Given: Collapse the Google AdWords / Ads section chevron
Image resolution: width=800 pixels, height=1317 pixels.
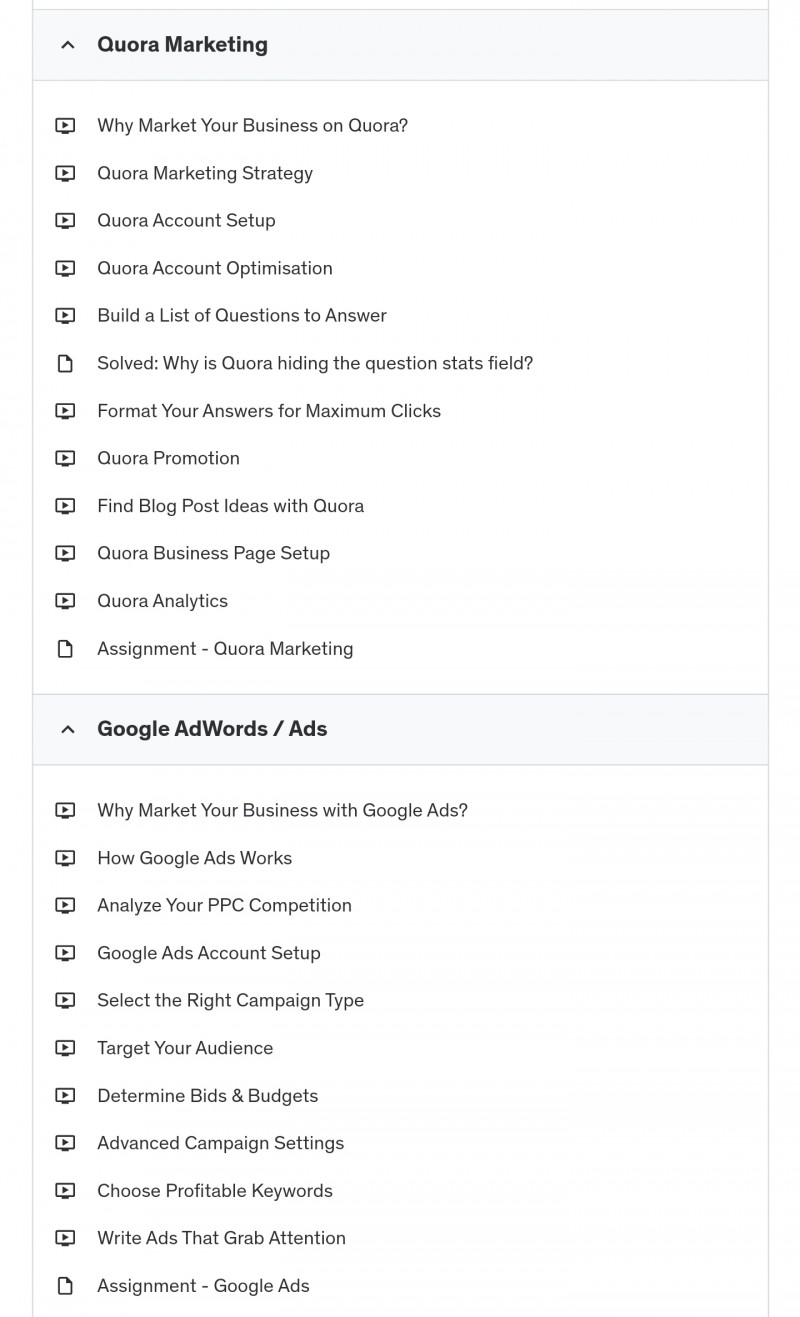Looking at the screenshot, I should tap(67, 730).
